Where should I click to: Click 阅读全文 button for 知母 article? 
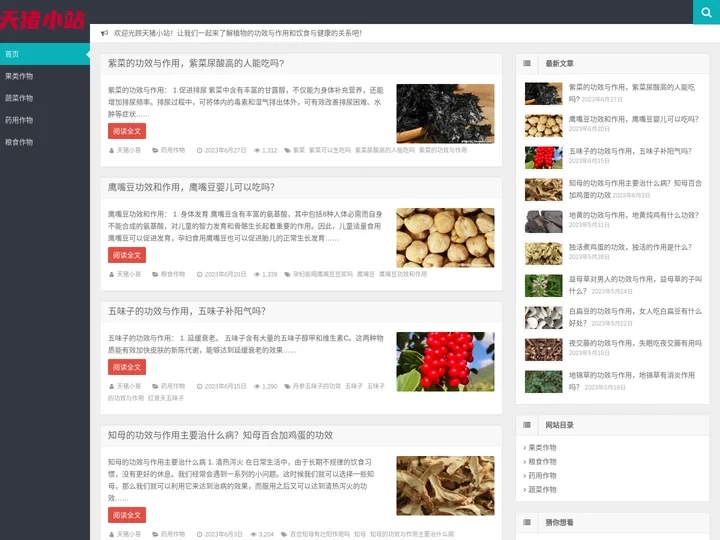pyautogui.click(x=127, y=515)
